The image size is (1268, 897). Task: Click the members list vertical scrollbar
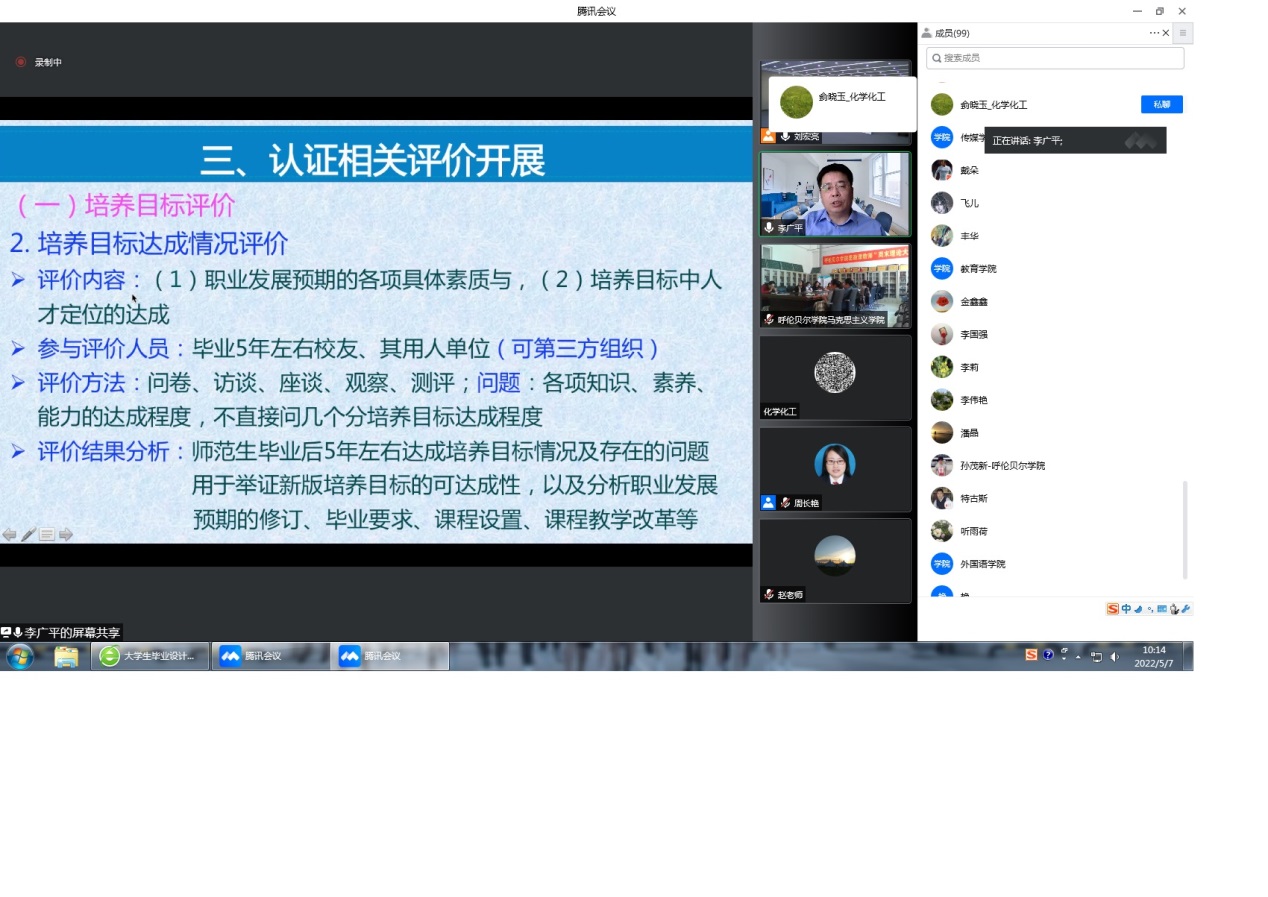tap(1186, 530)
